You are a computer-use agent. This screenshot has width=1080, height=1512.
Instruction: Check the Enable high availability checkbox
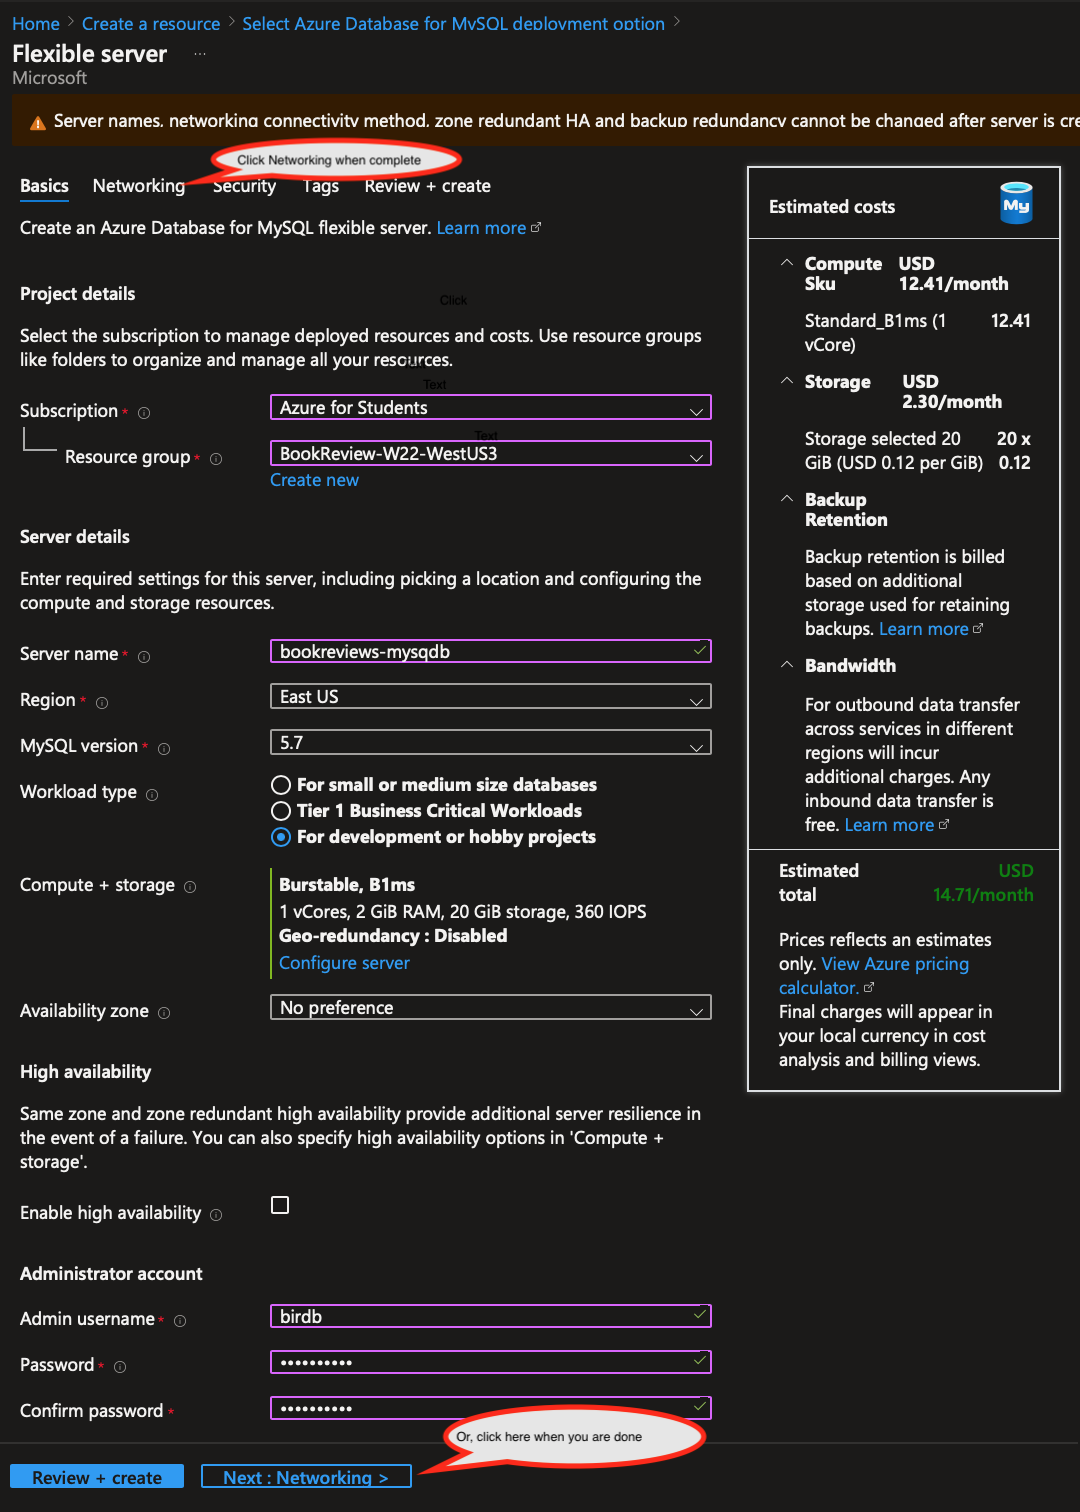pos(280,1205)
